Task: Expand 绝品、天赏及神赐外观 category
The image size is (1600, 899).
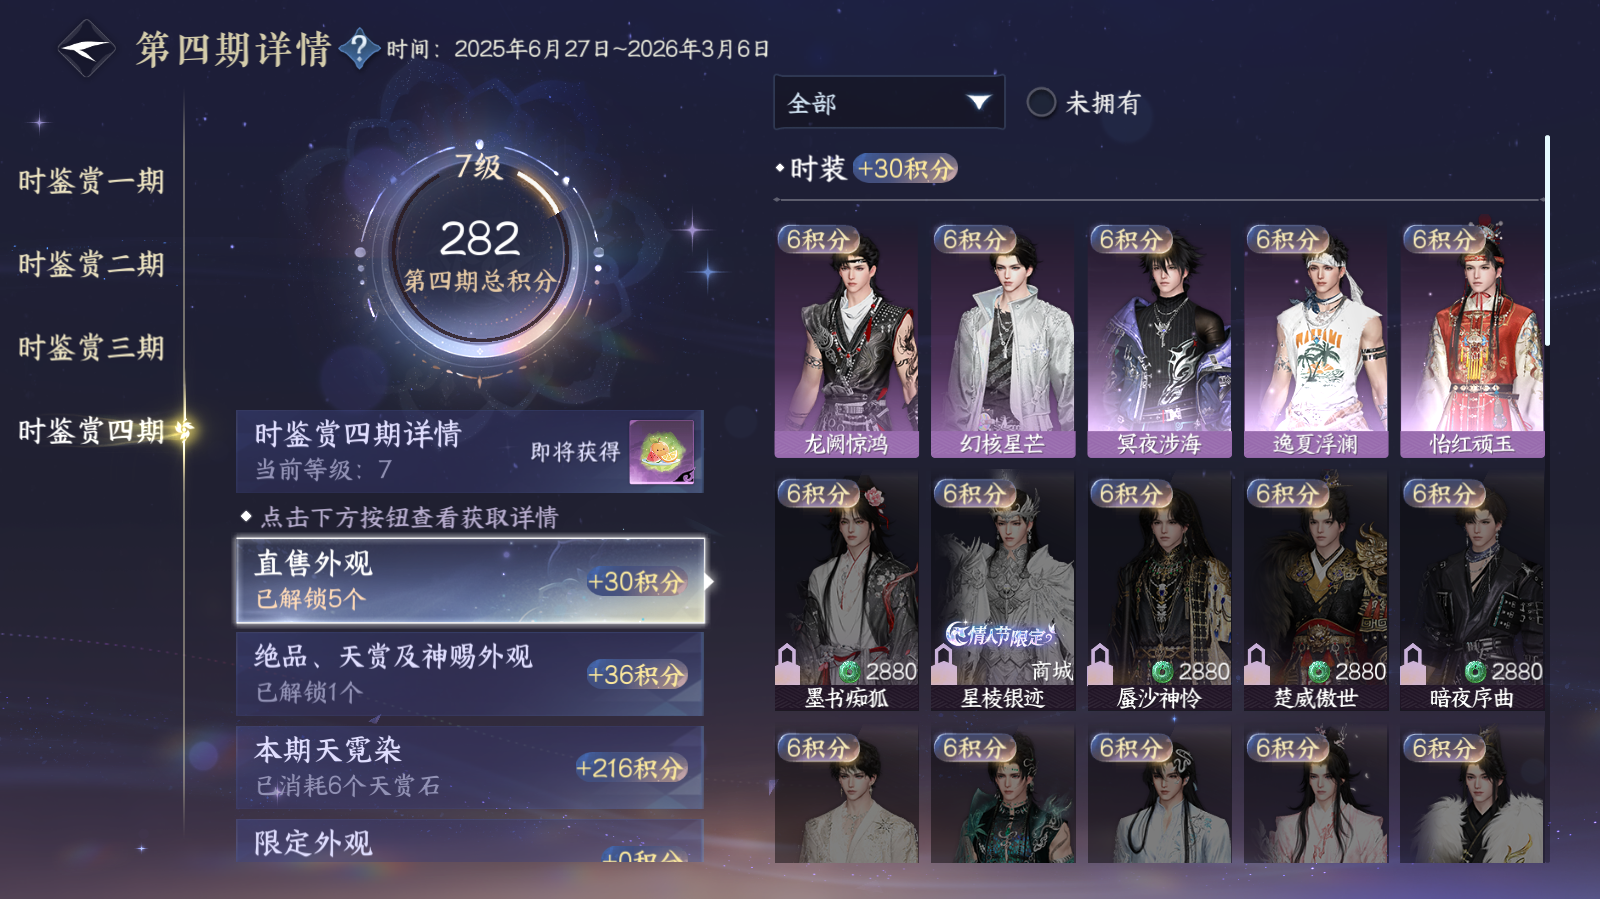Action: (470, 674)
